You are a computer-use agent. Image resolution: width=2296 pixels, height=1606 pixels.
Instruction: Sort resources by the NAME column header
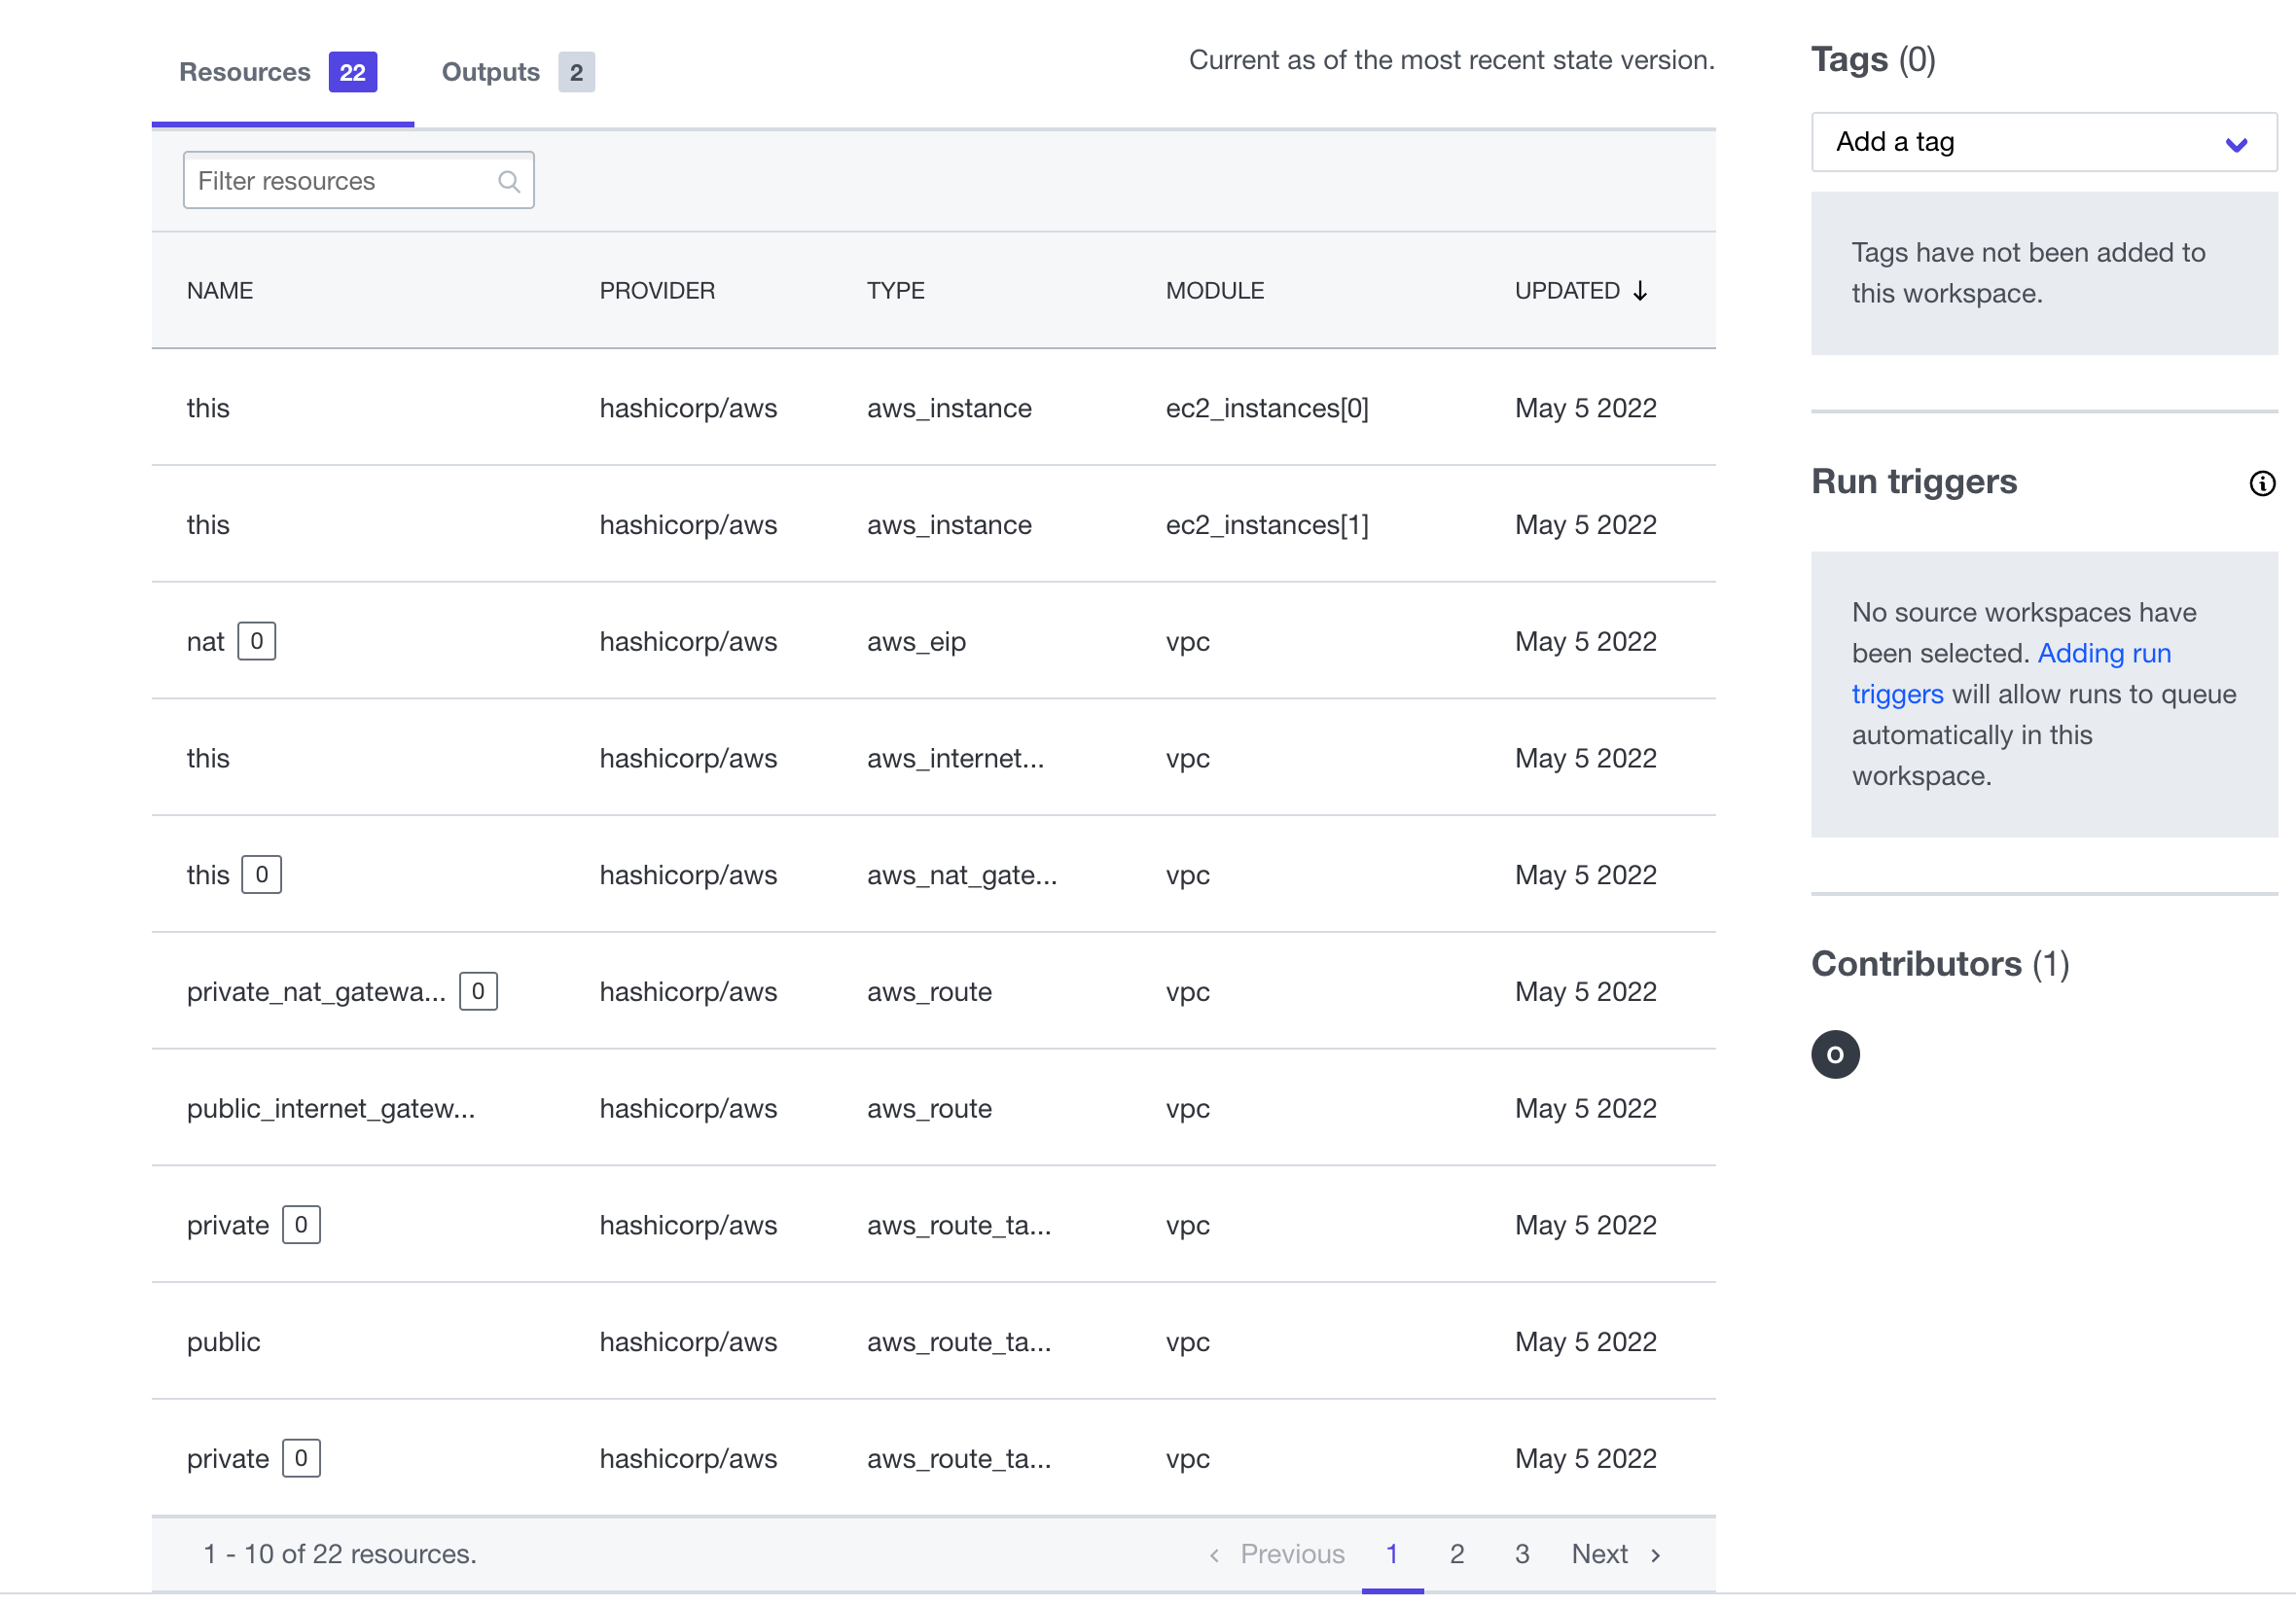click(220, 291)
